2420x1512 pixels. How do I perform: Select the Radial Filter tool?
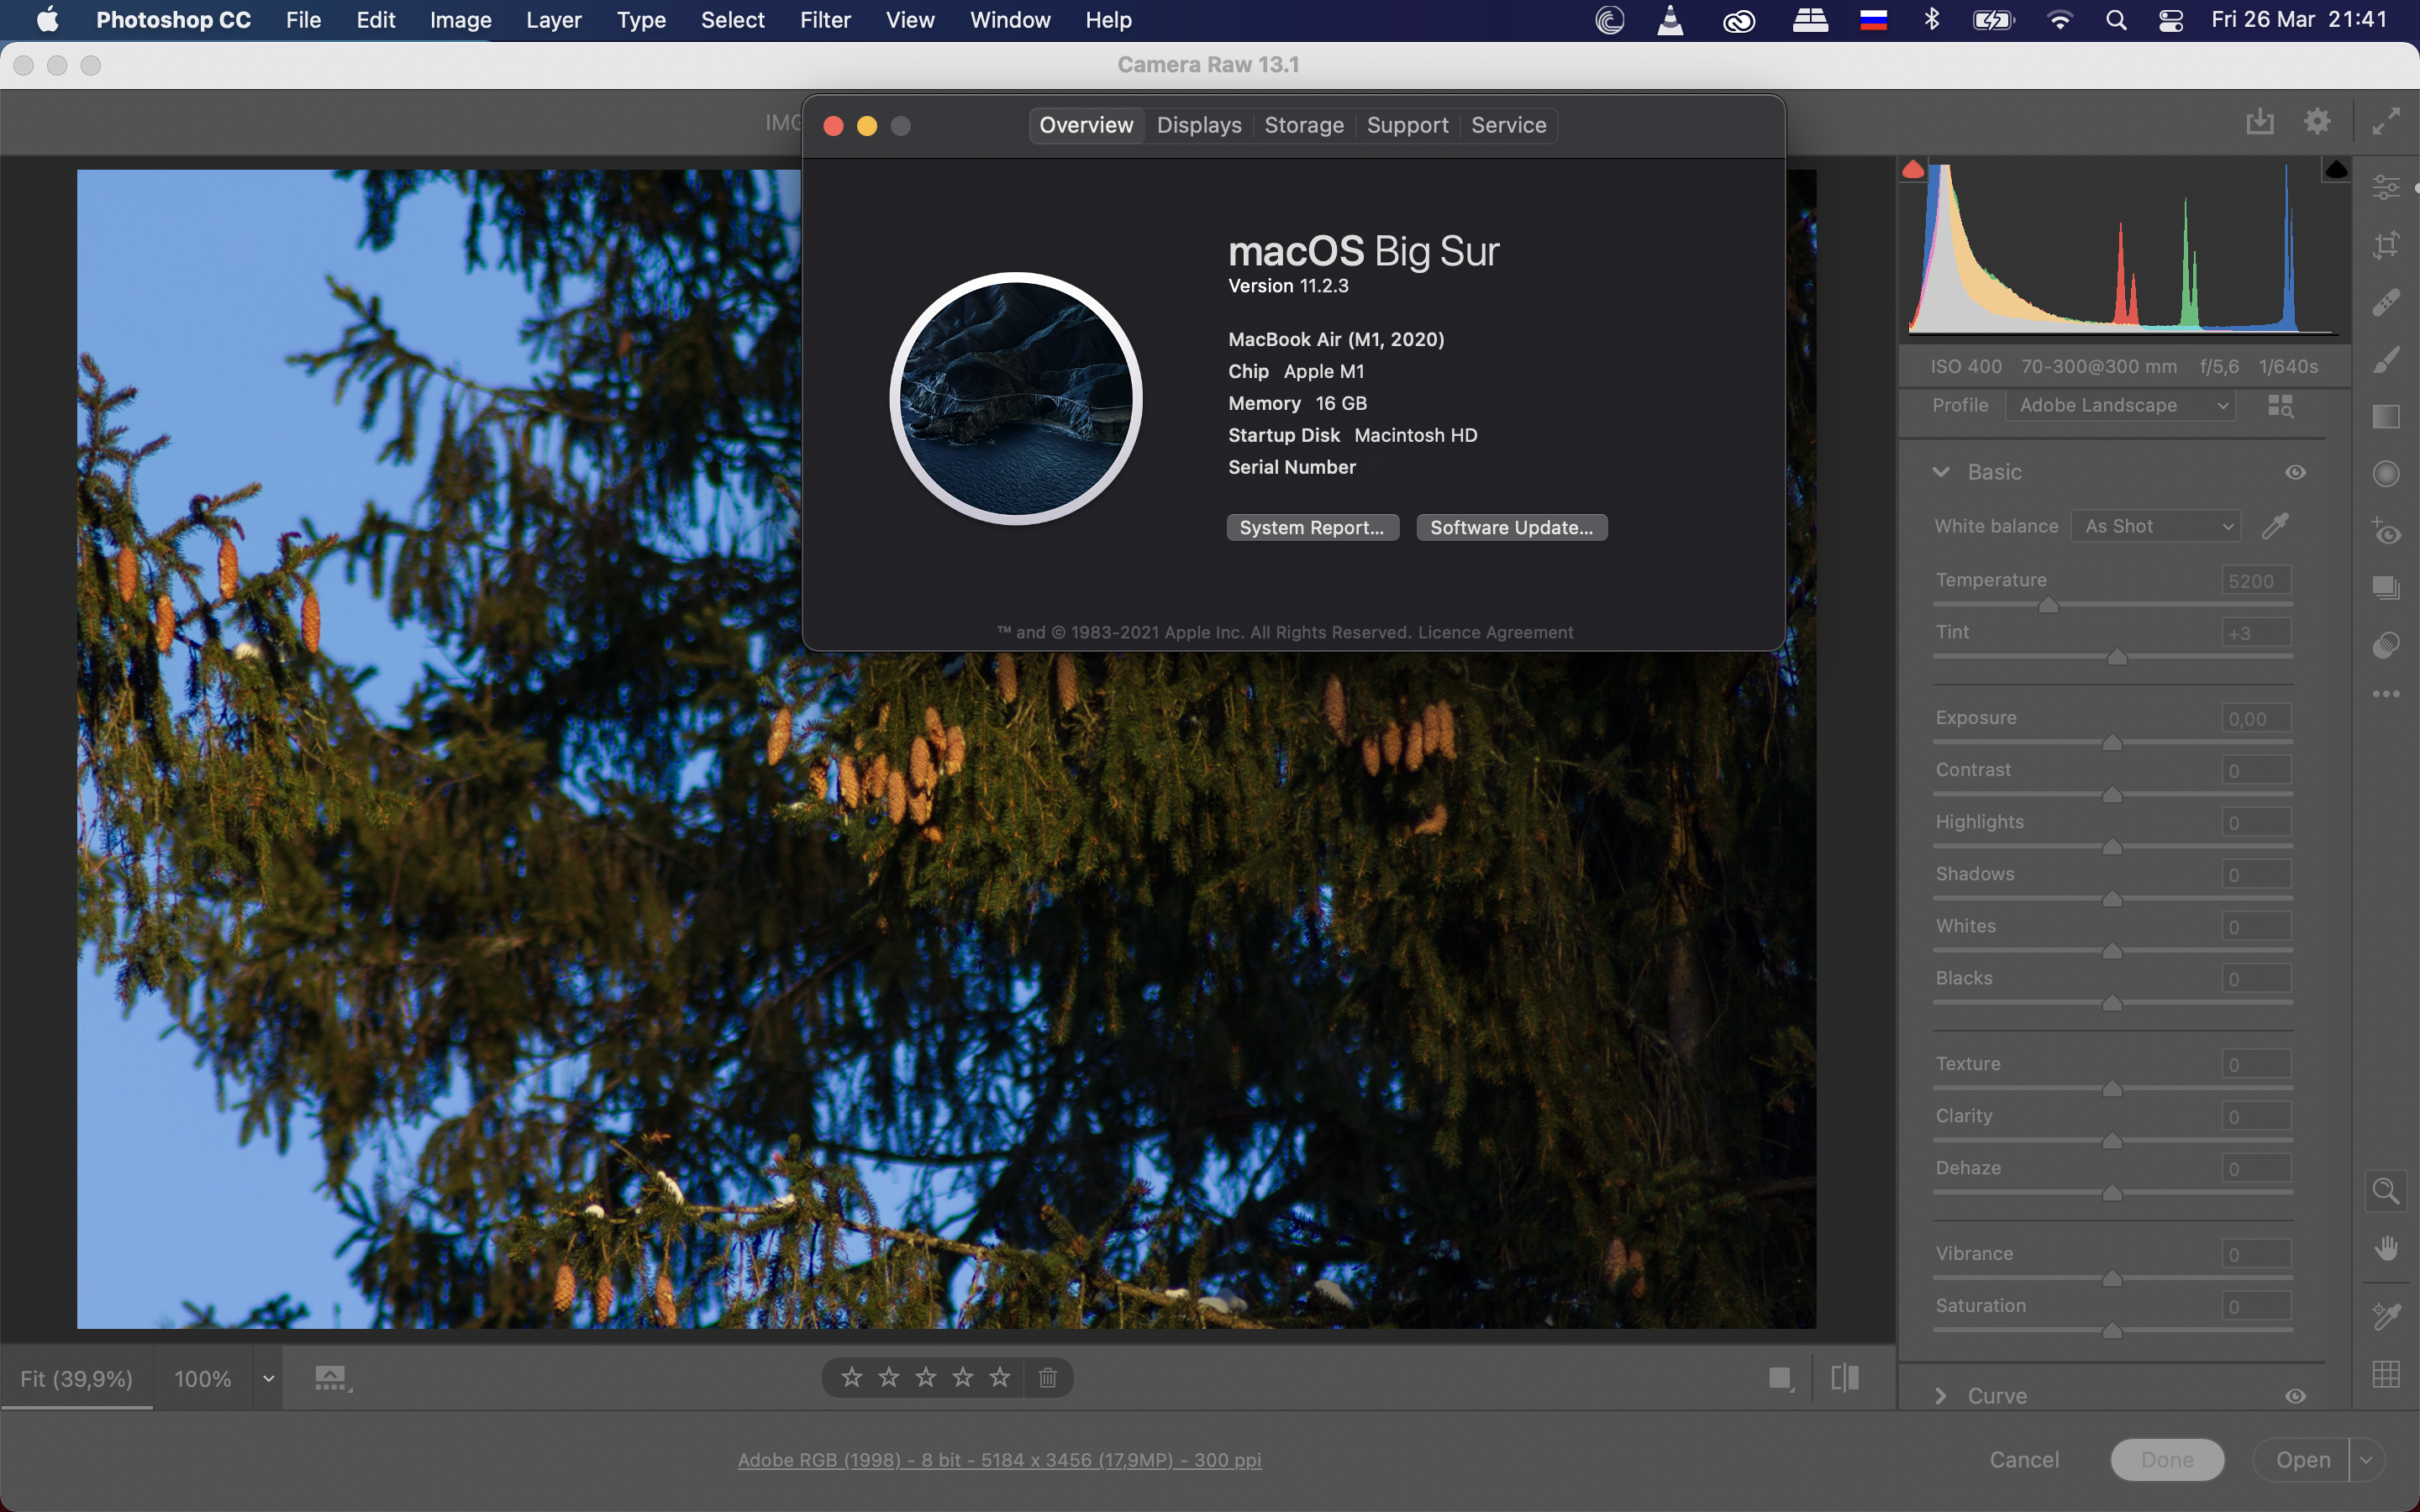point(2386,474)
